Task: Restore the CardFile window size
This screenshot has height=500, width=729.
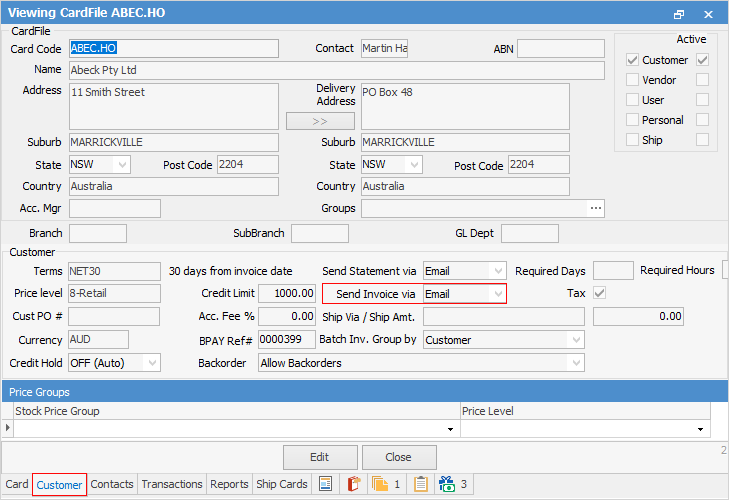Action: (x=679, y=14)
